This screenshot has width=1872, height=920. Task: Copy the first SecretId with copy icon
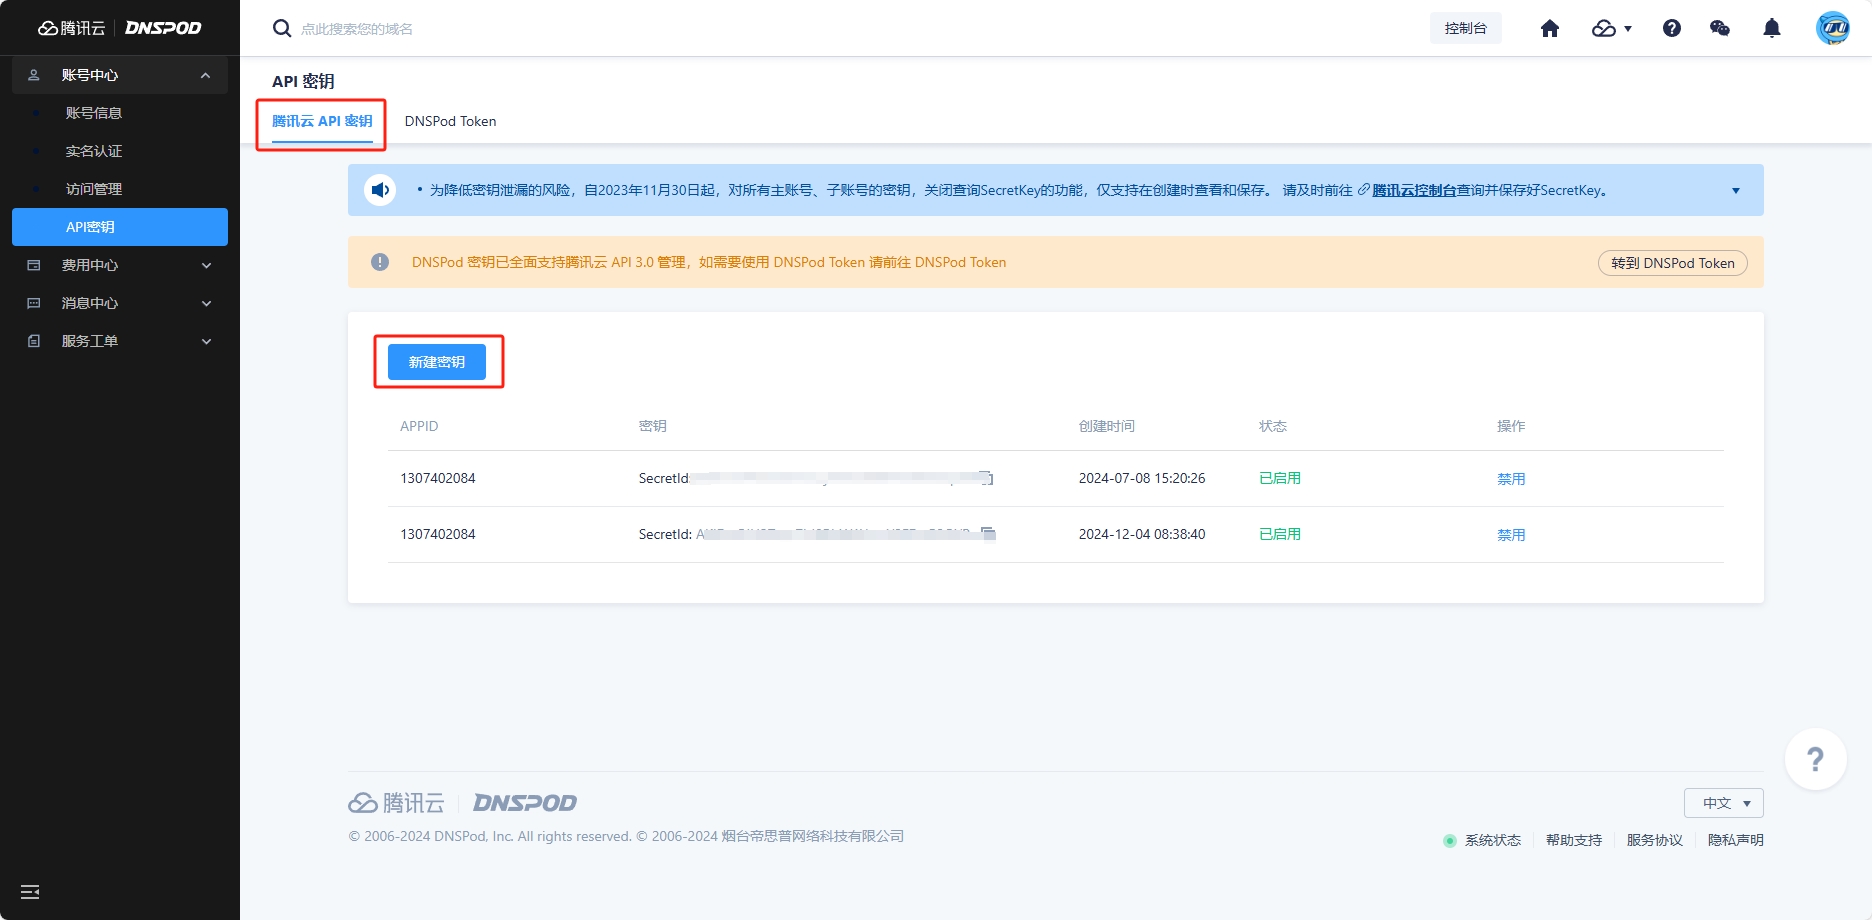[x=986, y=478]
